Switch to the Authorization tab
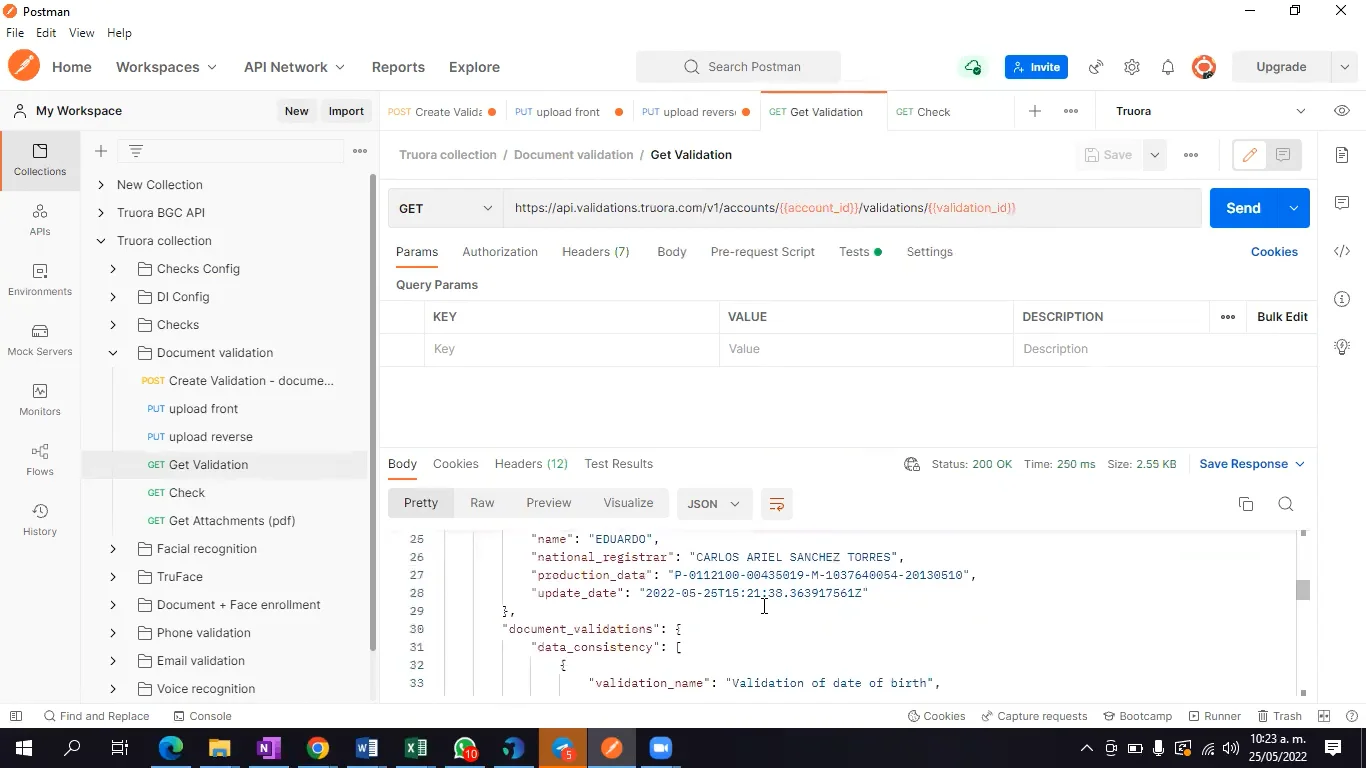Viewport: 1366px width, 768px height. 500,252
